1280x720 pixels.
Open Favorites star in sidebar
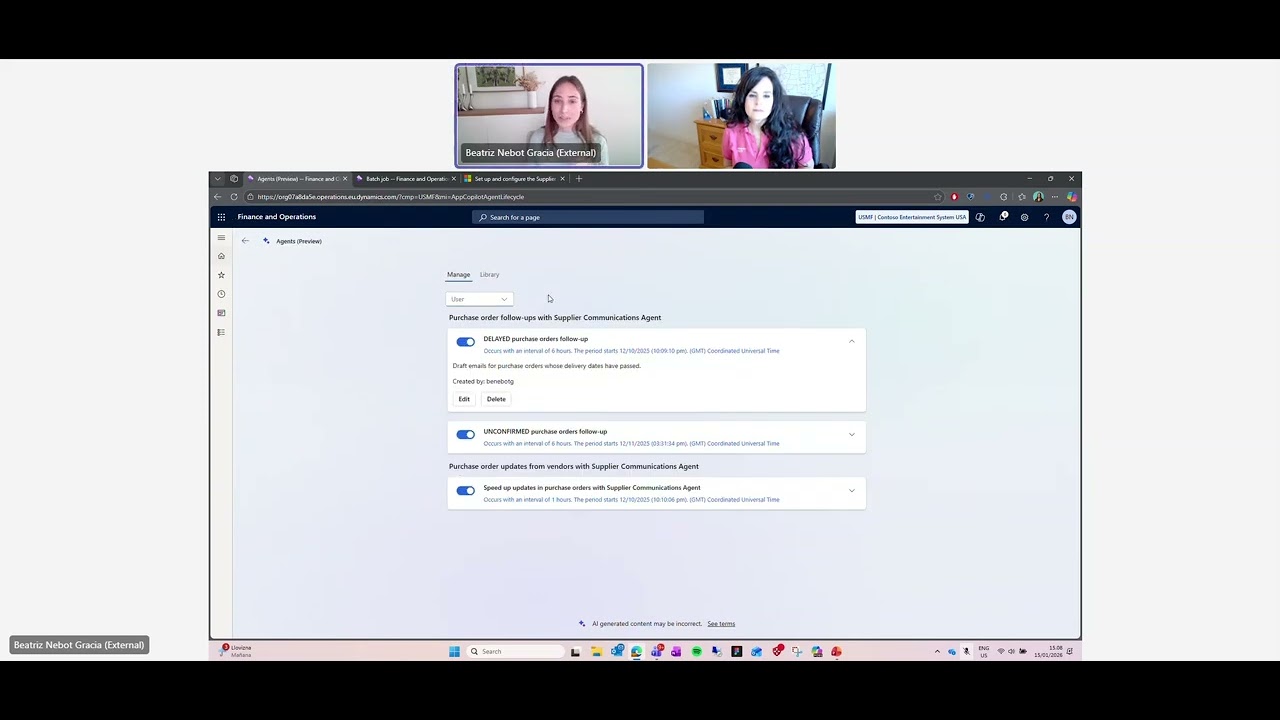coord(221,275)
